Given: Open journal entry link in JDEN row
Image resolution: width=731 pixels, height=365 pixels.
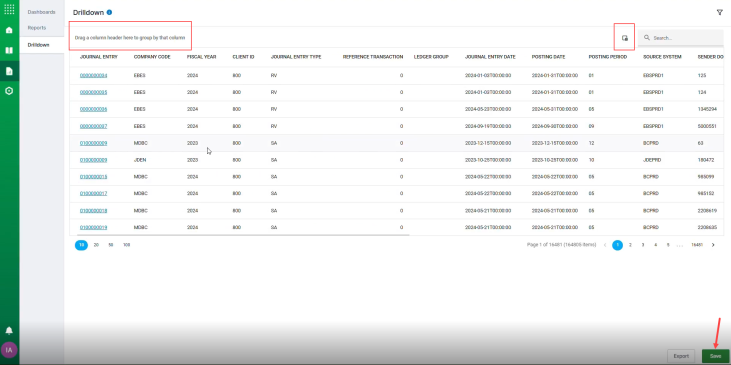Looking at the screenshot, I should pos(93,160).
